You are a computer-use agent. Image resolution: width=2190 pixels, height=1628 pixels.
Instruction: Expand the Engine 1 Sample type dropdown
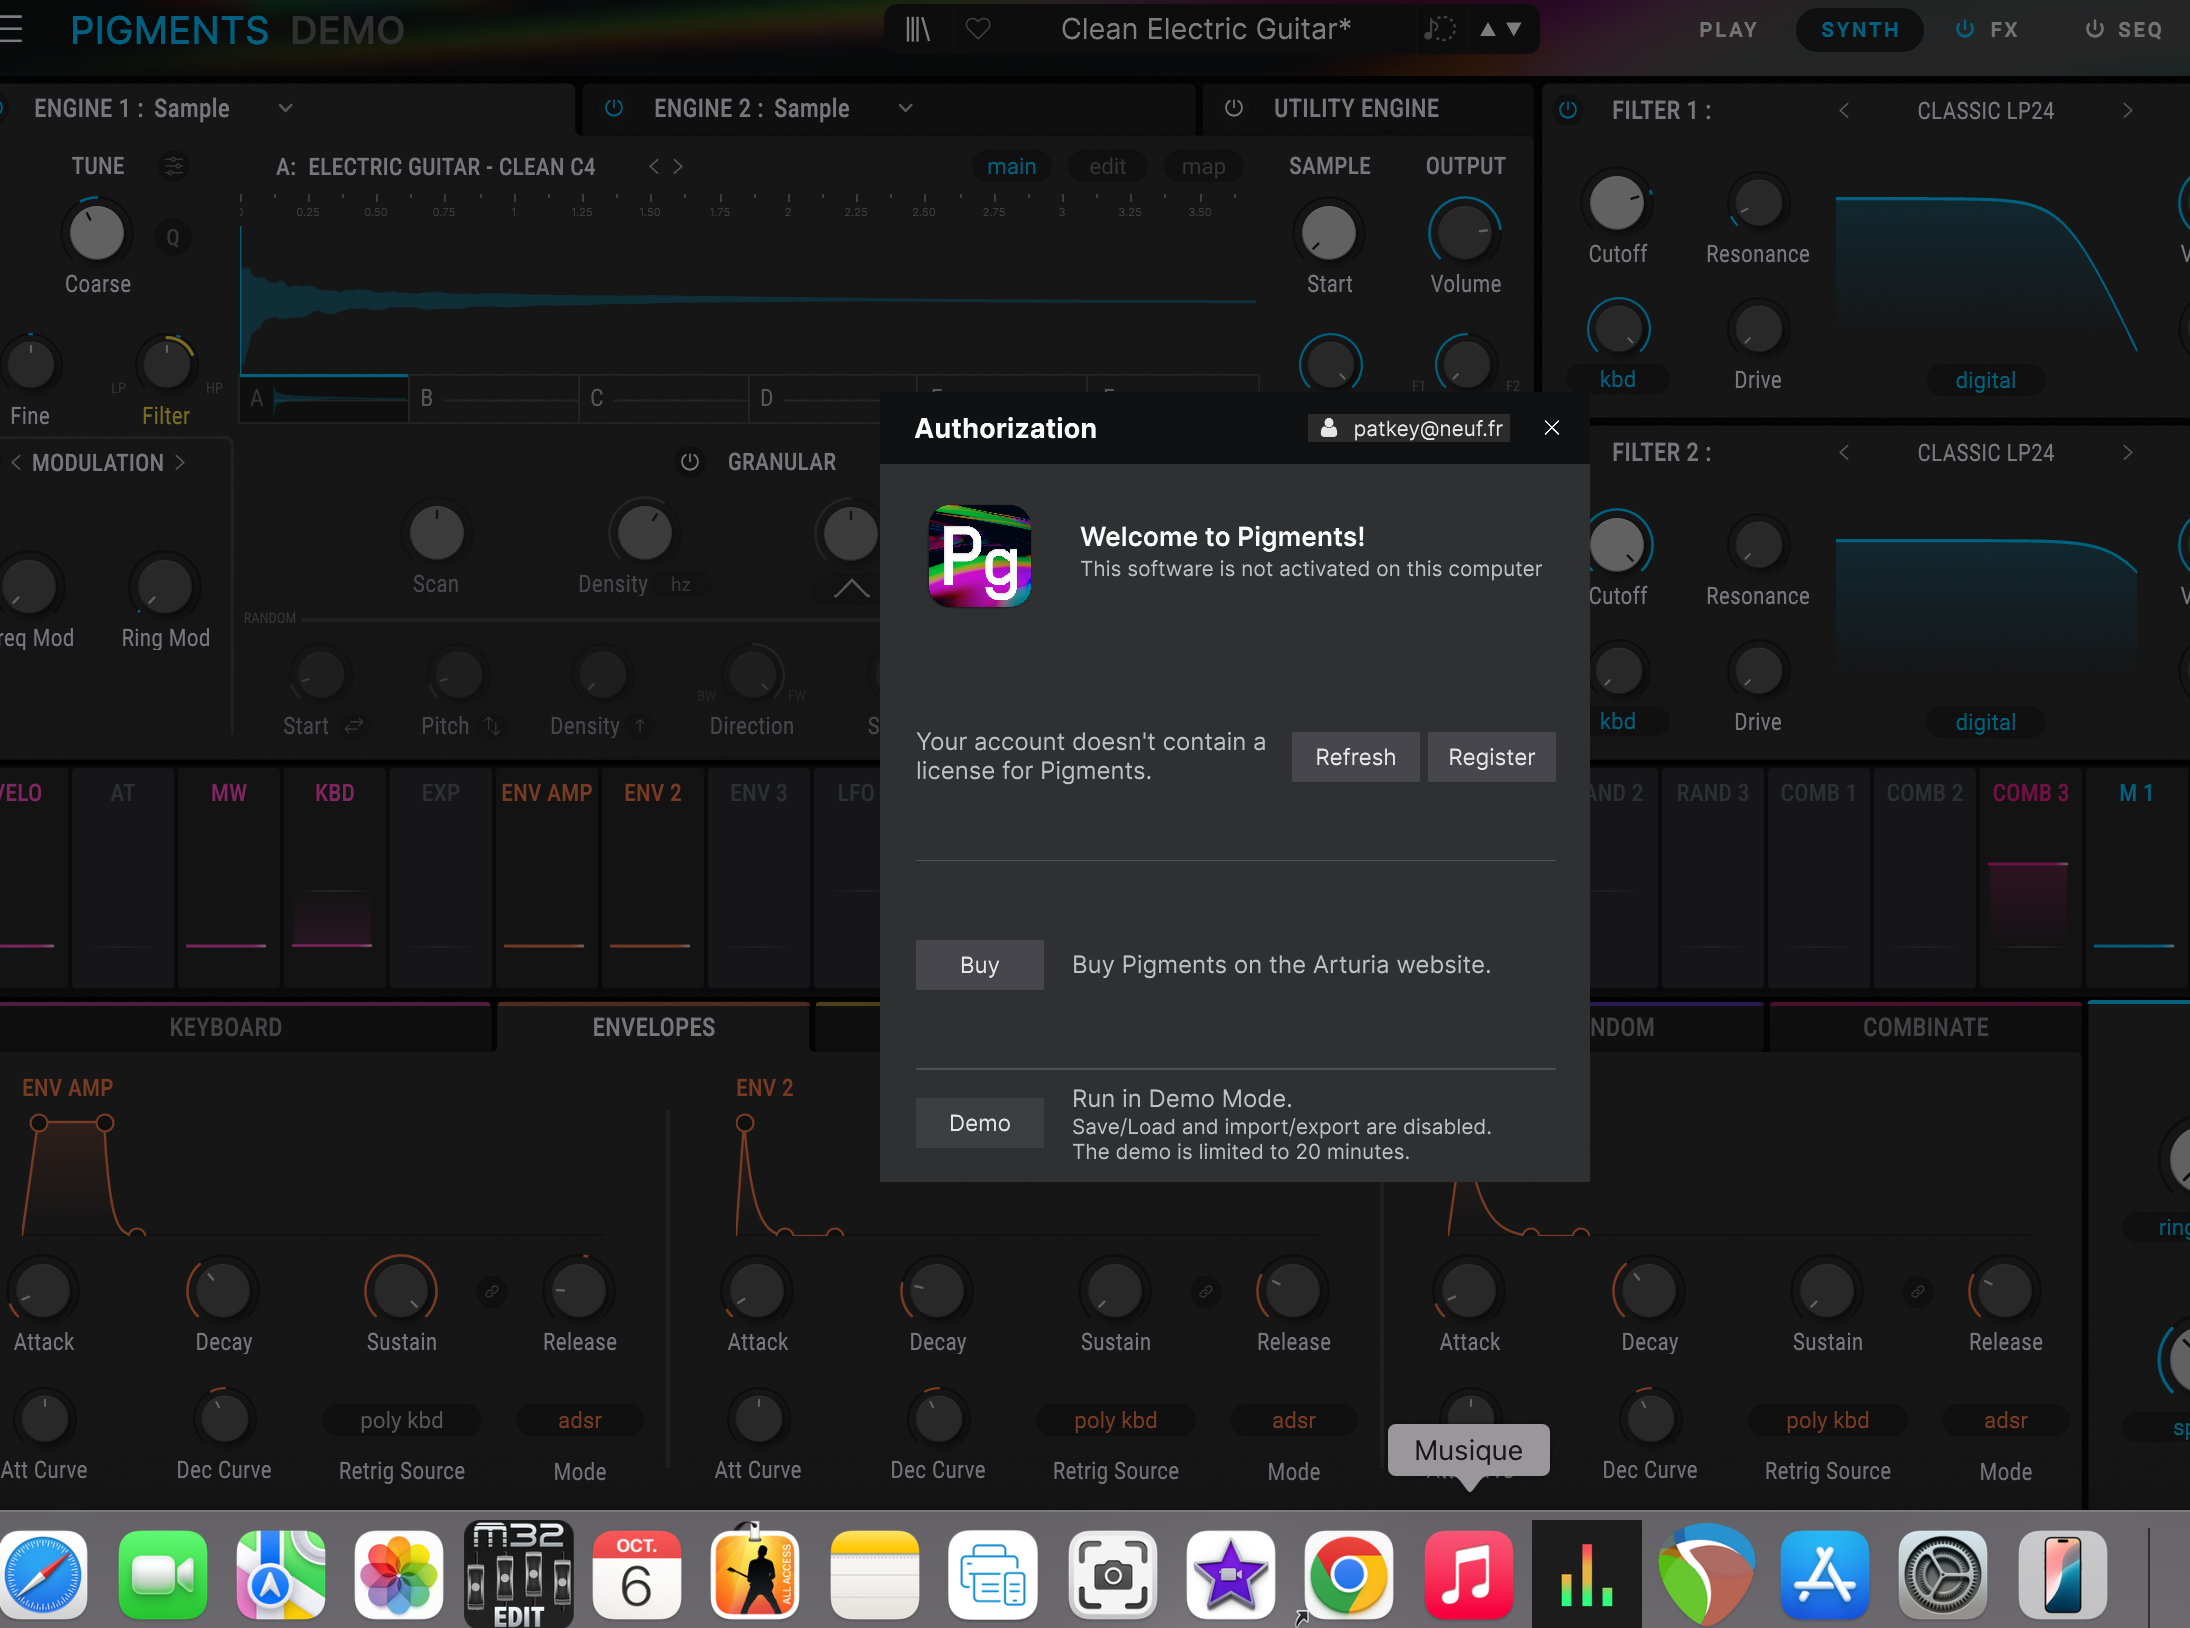point(285,108)
